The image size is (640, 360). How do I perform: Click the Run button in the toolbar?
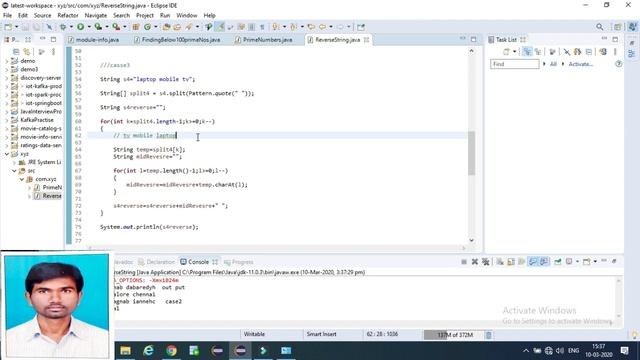tap(80, 27)
